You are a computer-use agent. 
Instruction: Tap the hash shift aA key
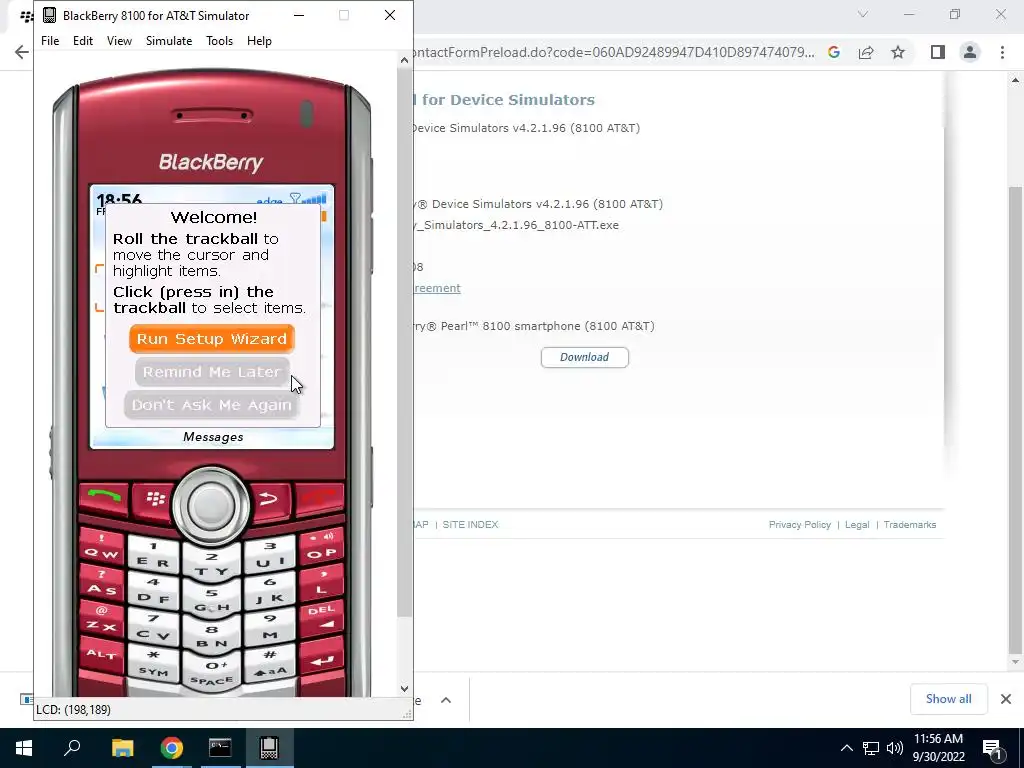[x=269, y=663]
